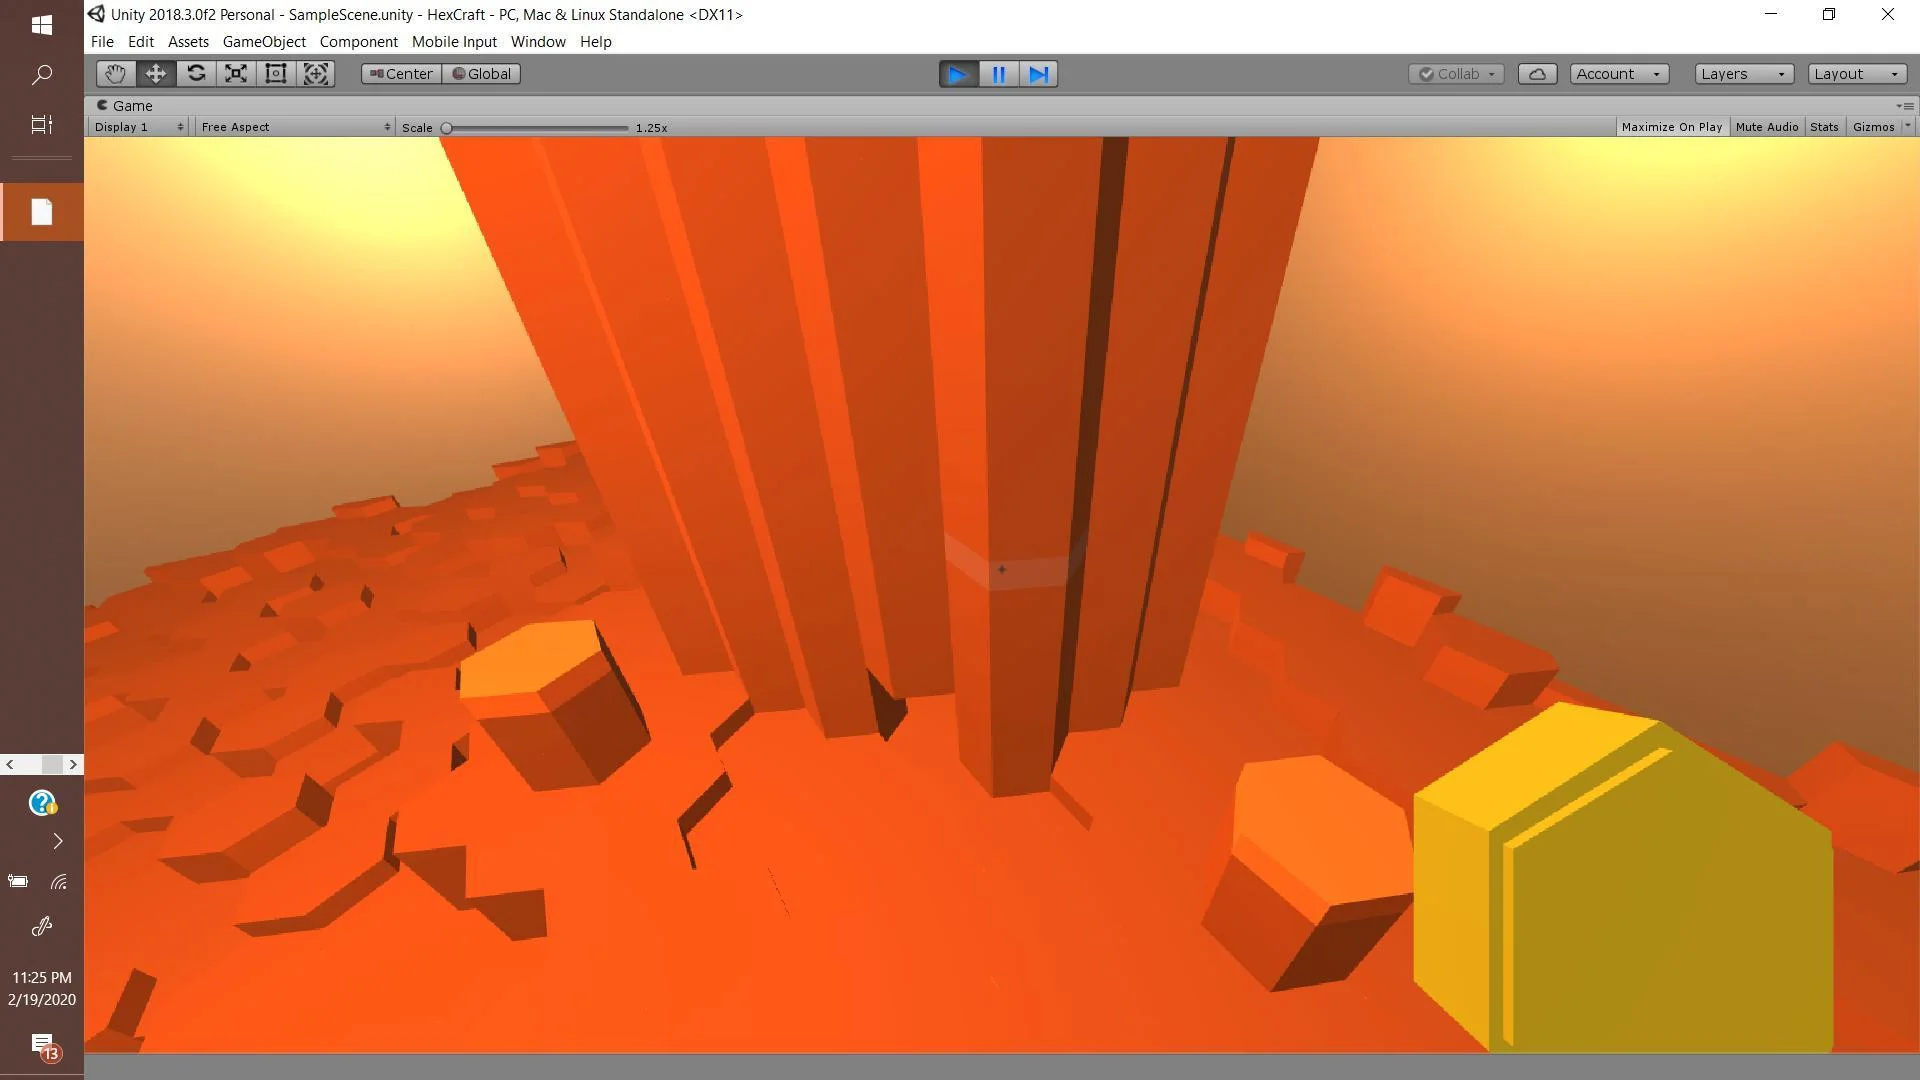Step forward one frame
Screen dimensions: 1920x1080
click(x=1038, y=74)
